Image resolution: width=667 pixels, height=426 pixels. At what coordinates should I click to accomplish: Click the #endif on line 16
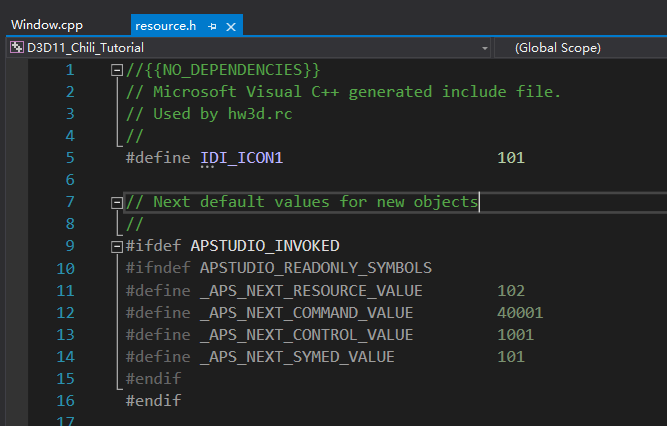click(154, 401)
